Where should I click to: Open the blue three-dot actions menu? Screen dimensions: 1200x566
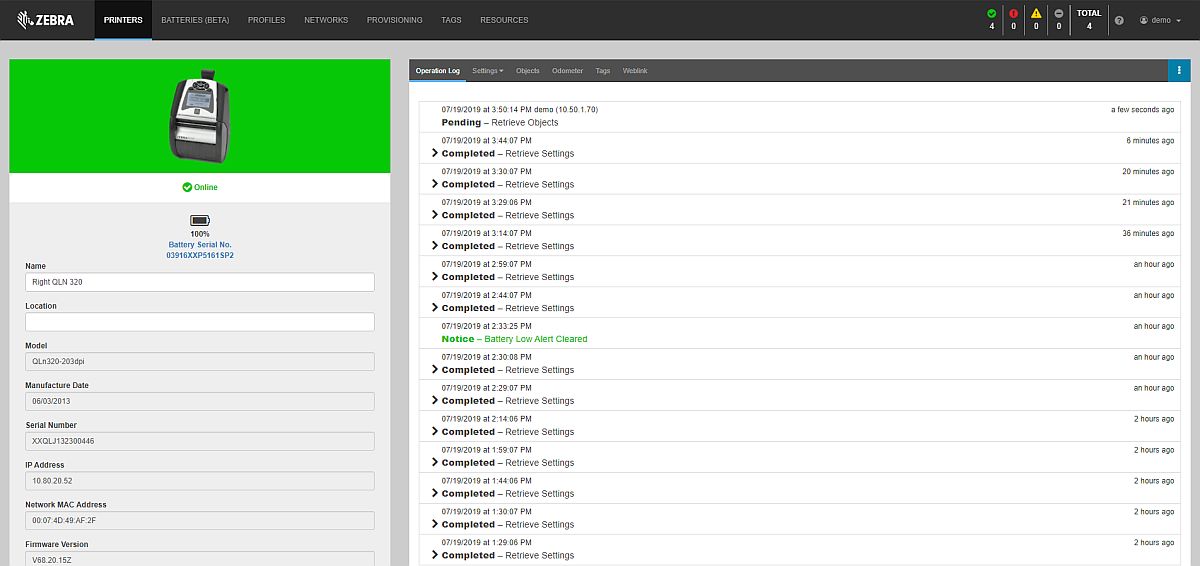point(1179,70)
